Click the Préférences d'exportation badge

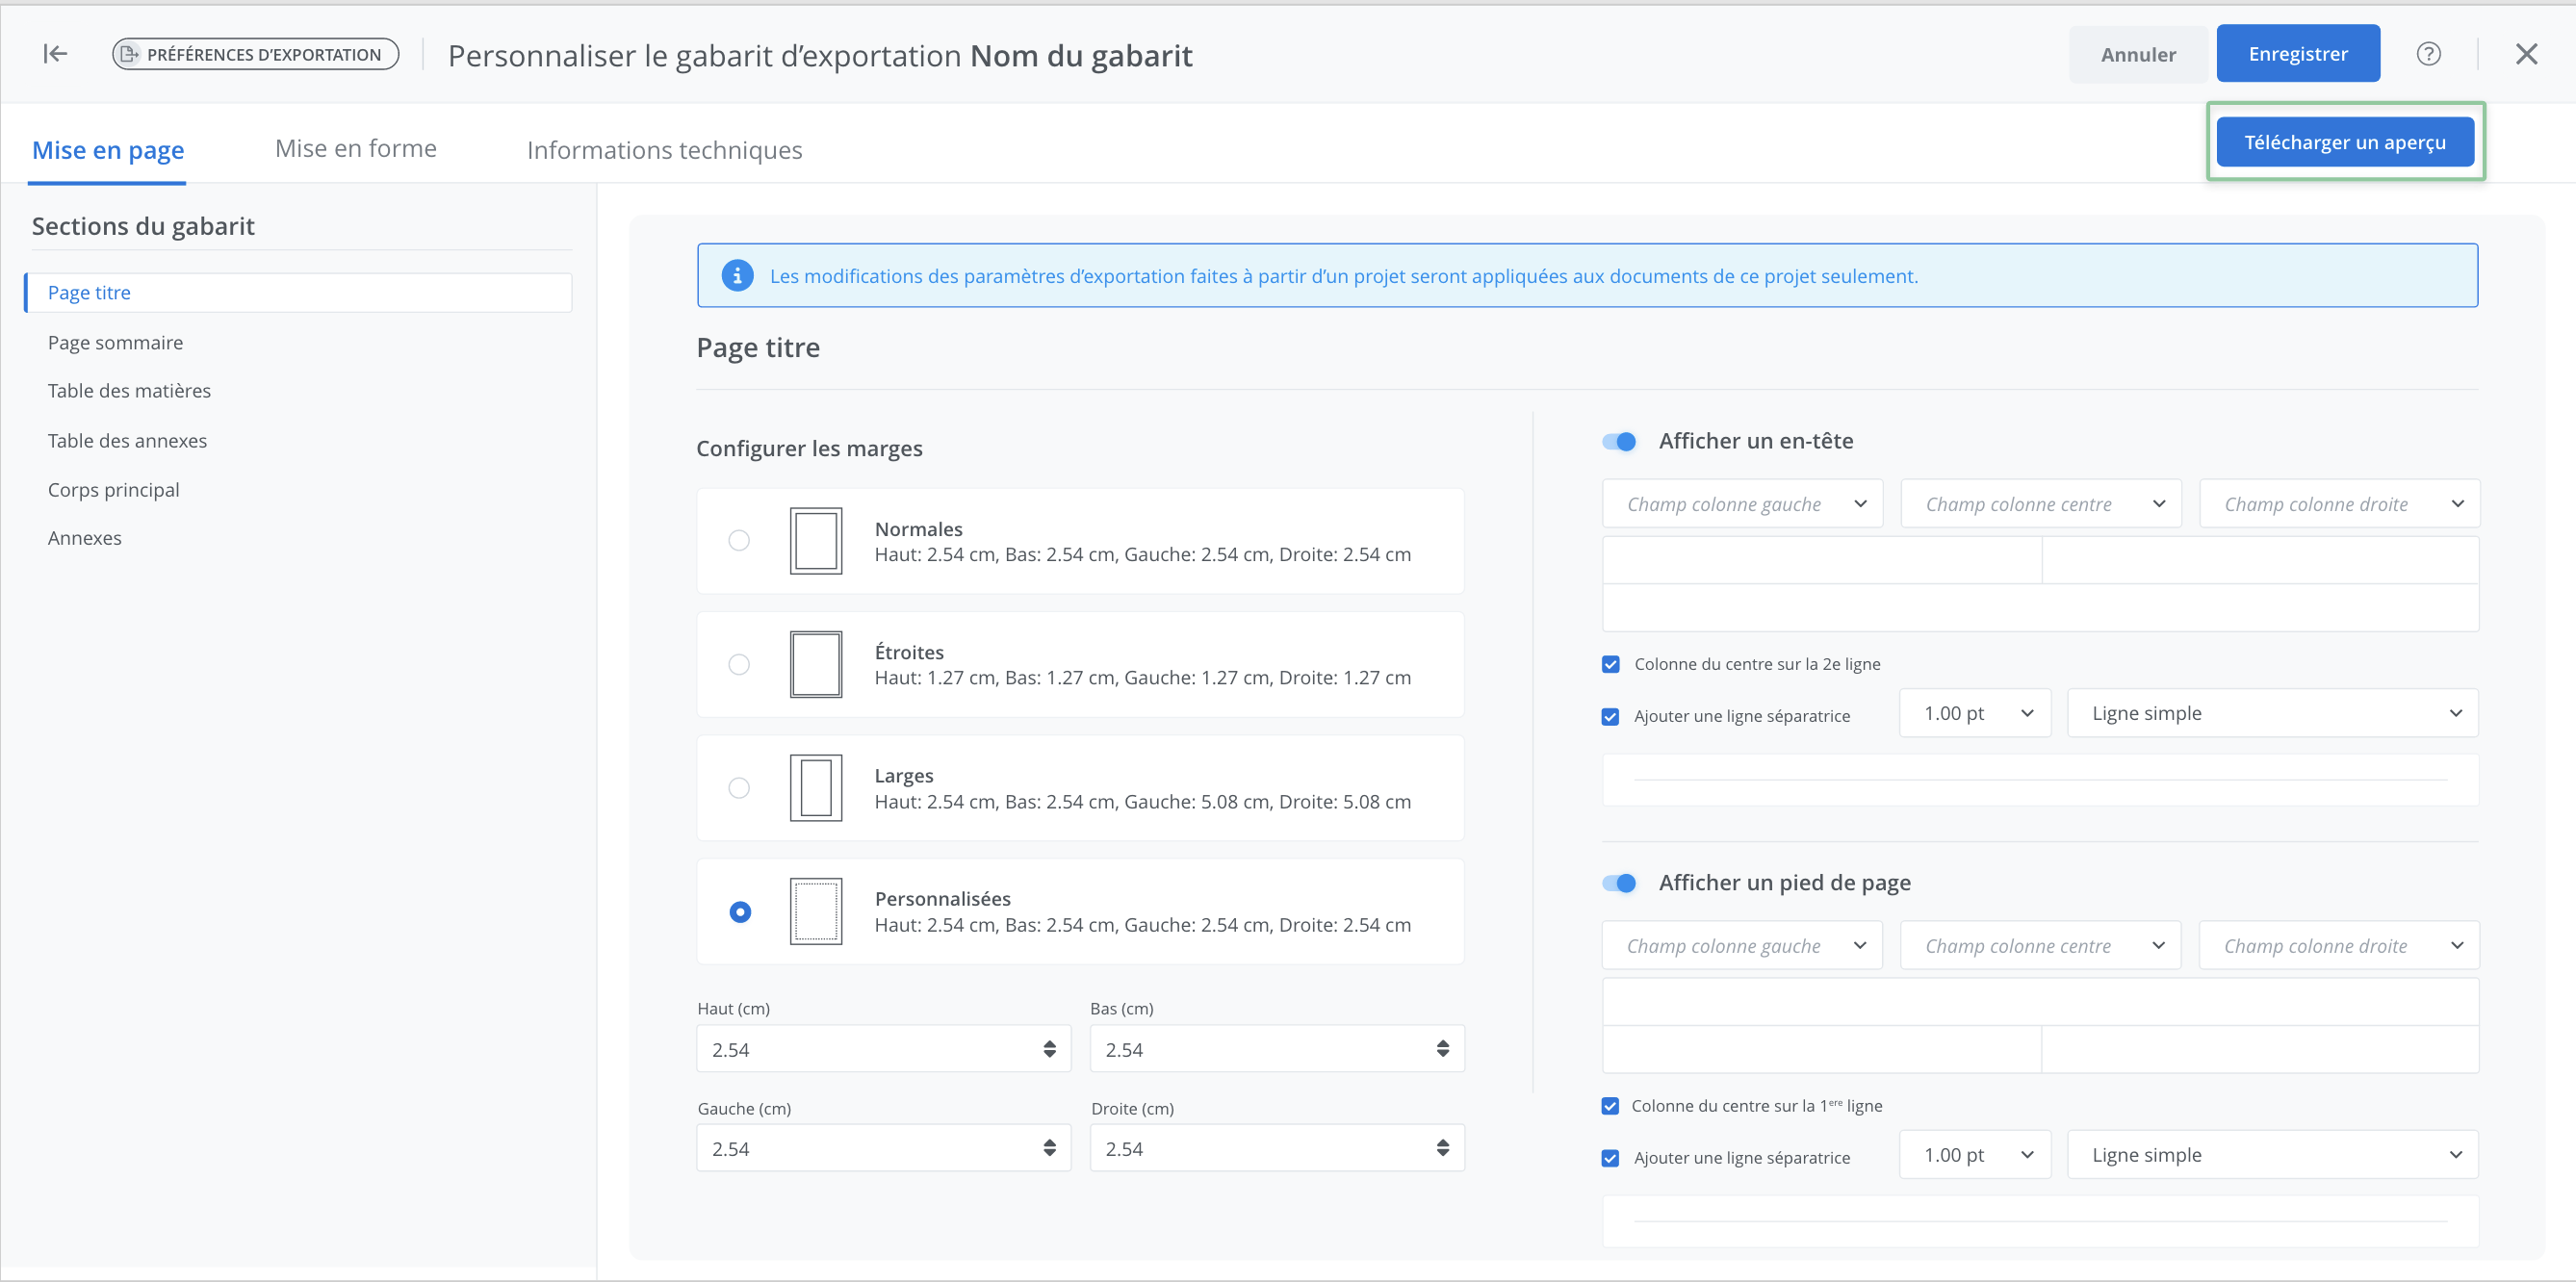[255, 54]
